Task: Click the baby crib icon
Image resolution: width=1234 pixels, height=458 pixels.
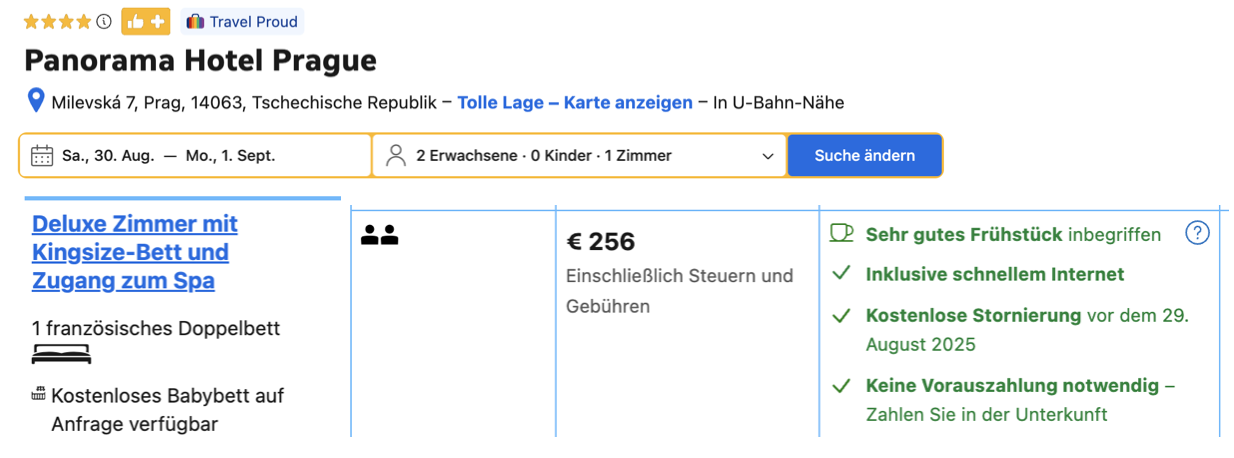Action: [39, 395]
